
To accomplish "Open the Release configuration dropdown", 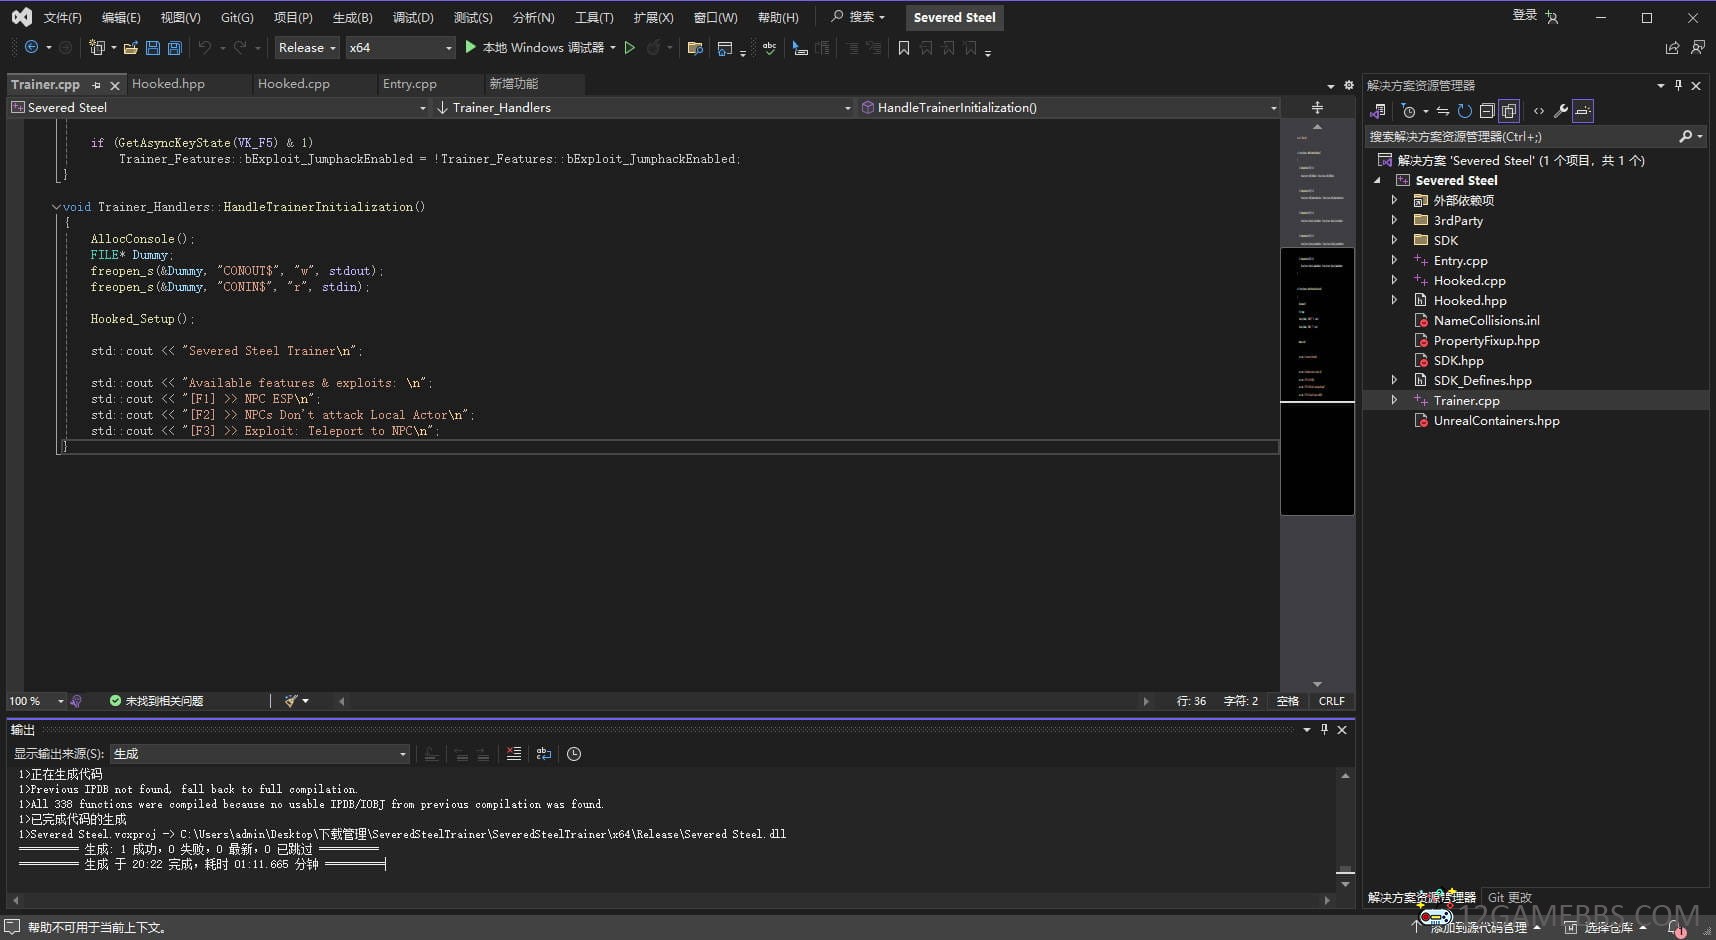I will pyautogui.click(x=307, y=47).
